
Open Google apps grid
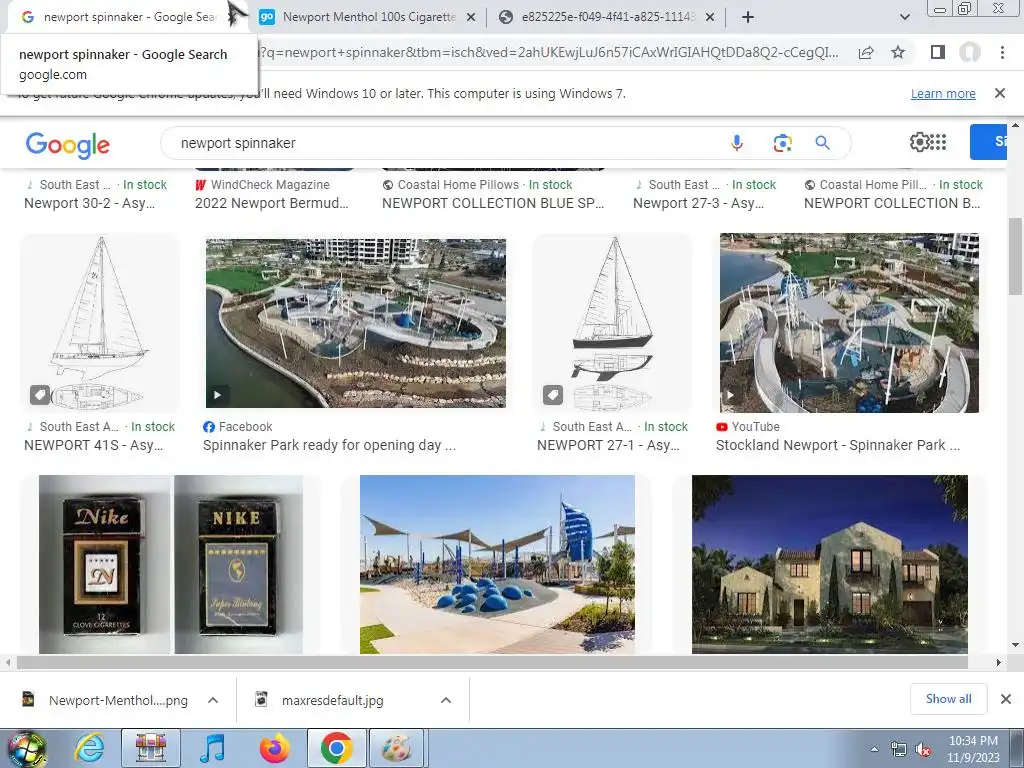[938, 142]
